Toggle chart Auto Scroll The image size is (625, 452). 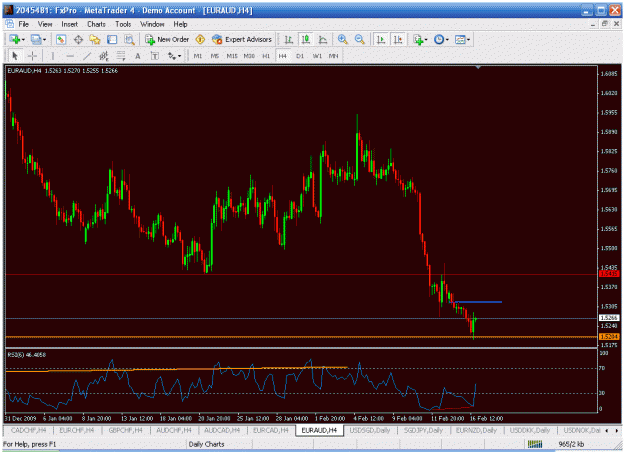click(x=381, y=39)
